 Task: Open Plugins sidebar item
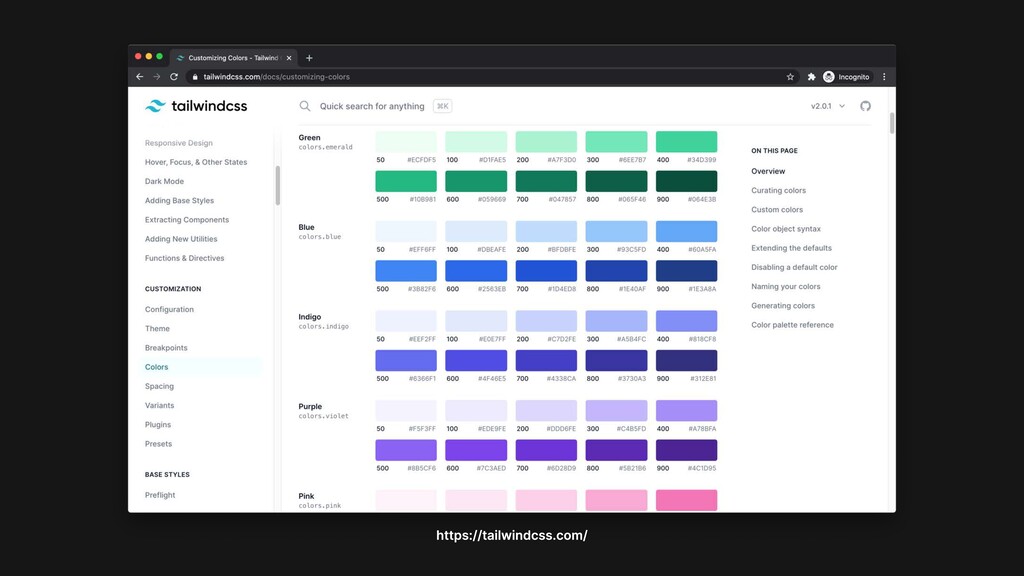(158, 424)
